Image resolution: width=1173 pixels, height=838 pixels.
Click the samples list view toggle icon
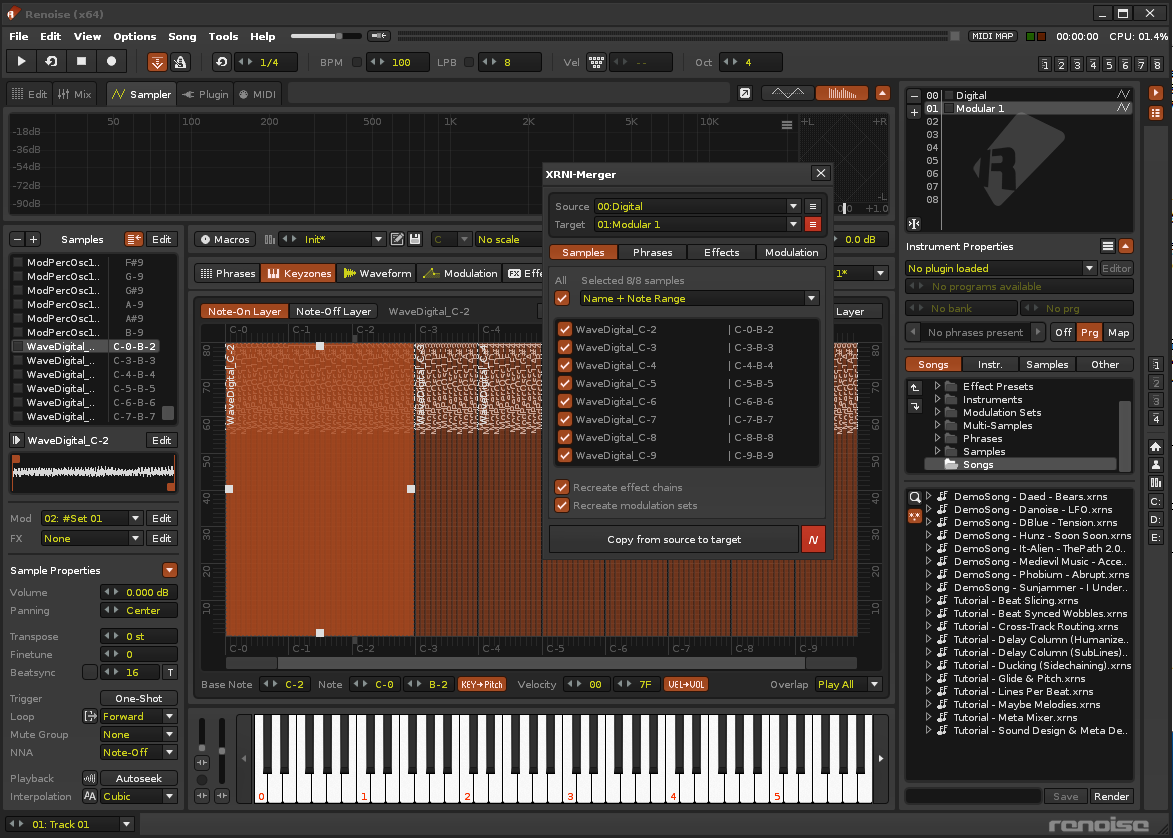pos(134,239)
